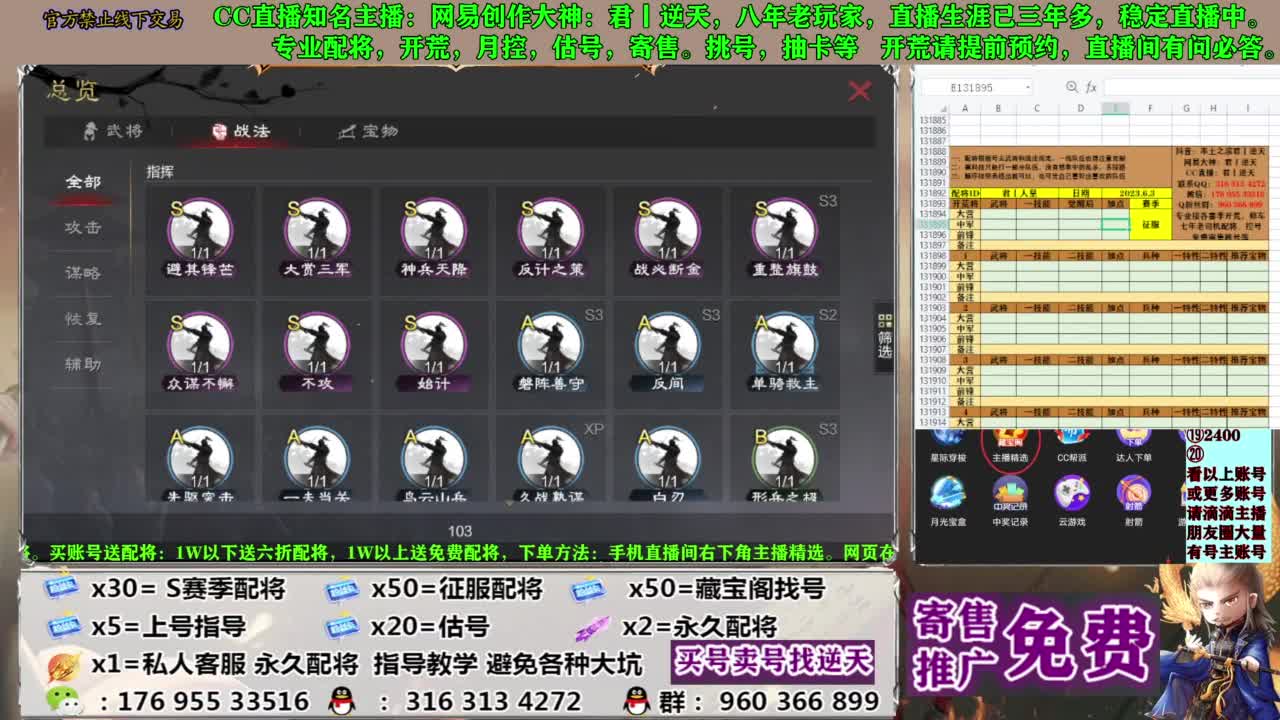Image resolution: width=1280 pixels, height=720 pixels.
Task: Select spreadsheet column F header
Action: (x=1150, y=108)
